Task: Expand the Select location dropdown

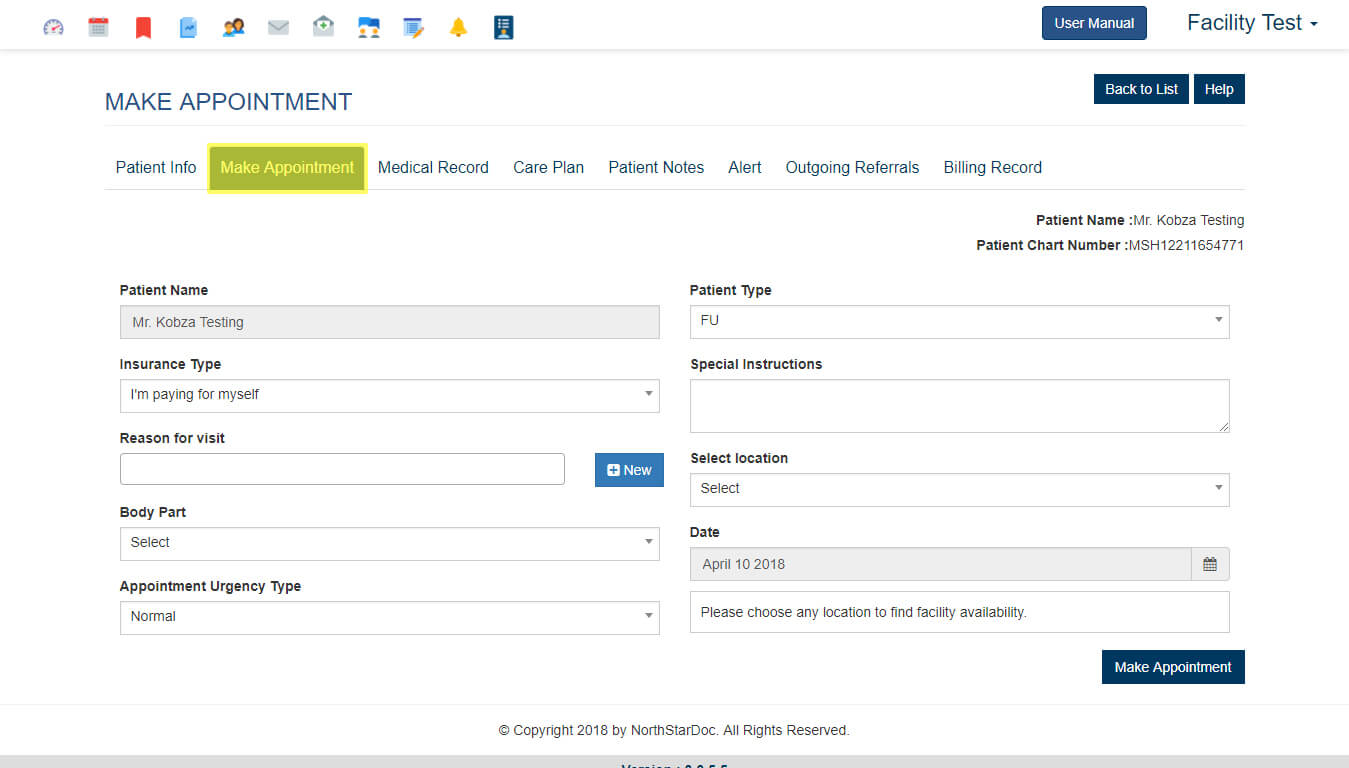Action: [x=959, y=489]
